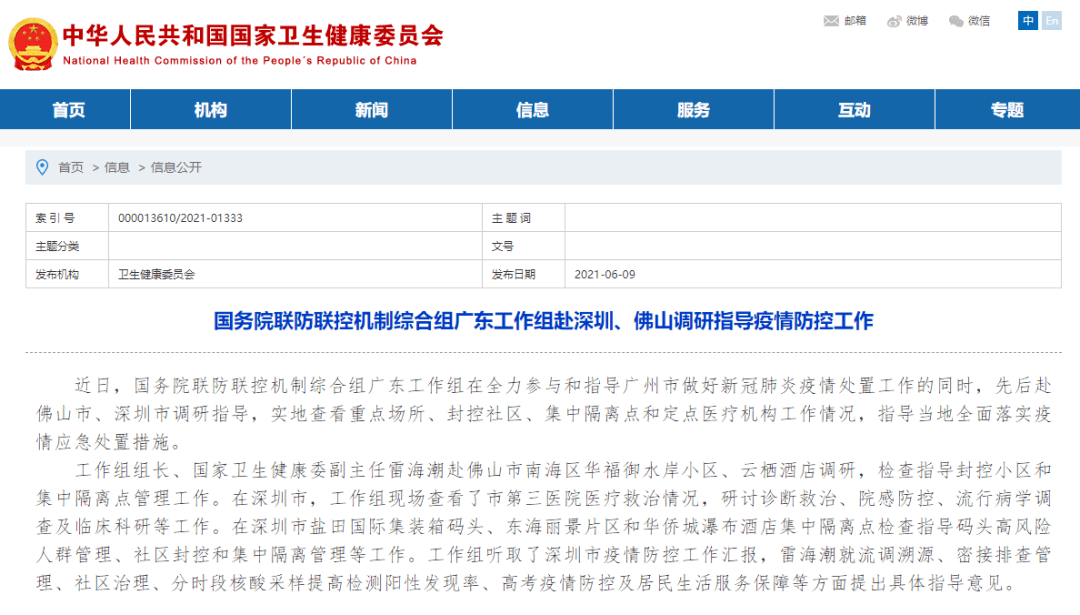Click the 主题分类 label cell
The width and height of the screenshot is (1080, 615).
pos(67,246)
